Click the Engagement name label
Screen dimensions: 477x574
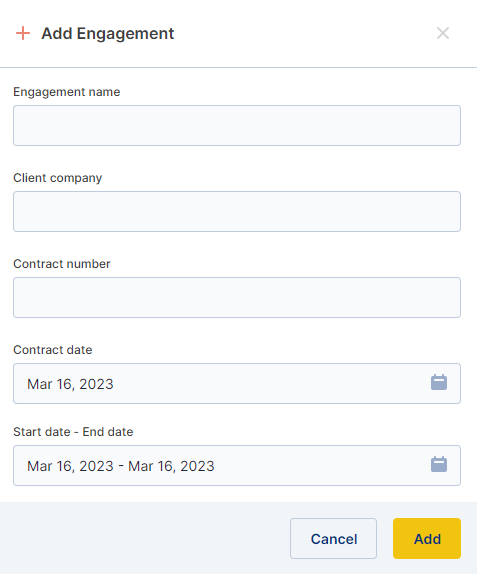[67, 92]
